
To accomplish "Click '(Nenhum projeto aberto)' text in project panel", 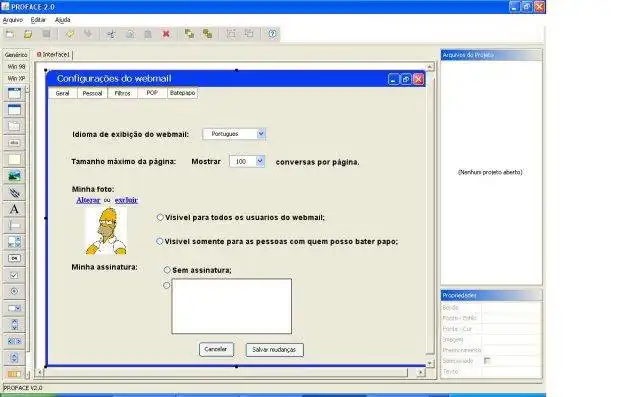I will 490,172.
